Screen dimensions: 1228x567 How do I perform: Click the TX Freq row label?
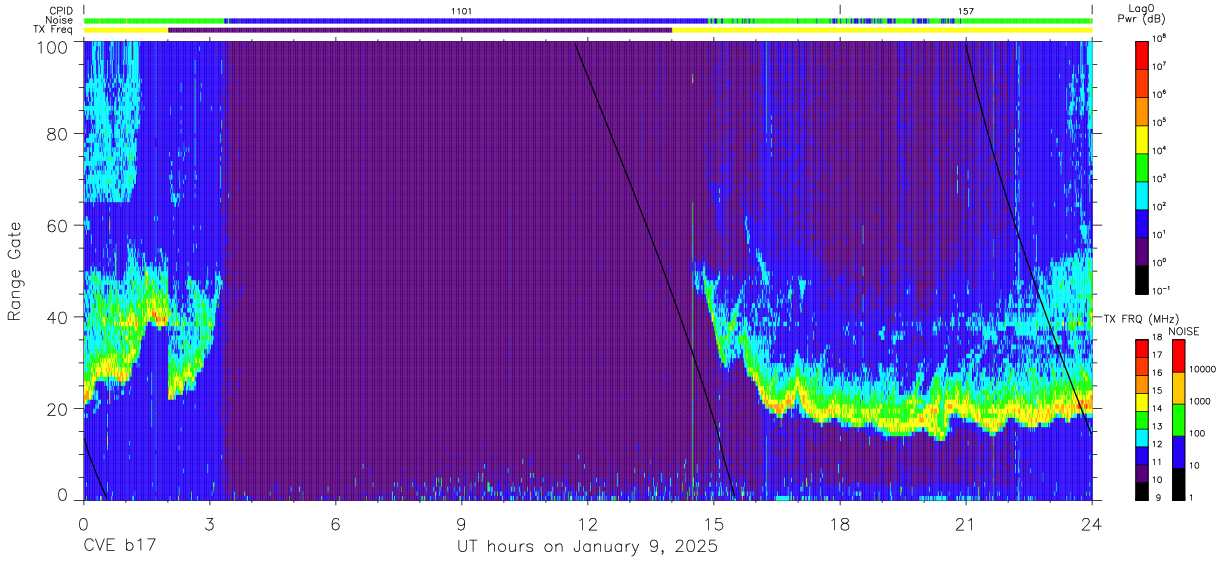pyautogui.click(x=52, y=29)
